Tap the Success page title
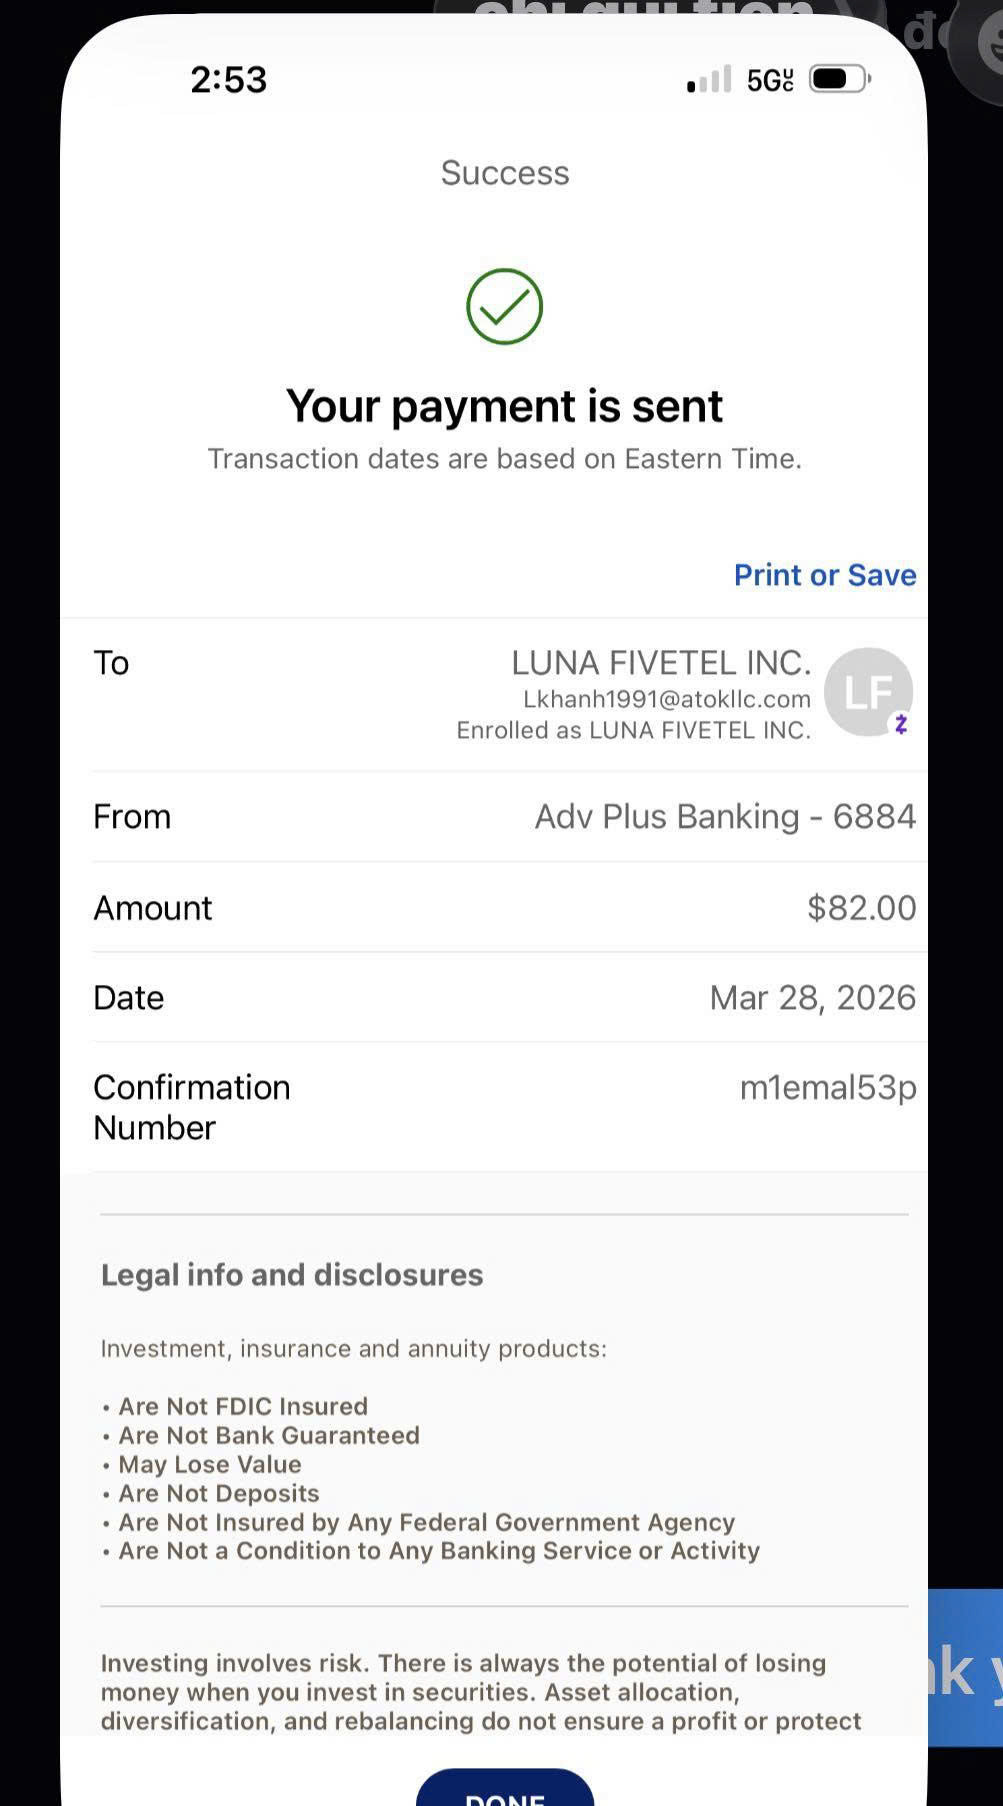The image size is (1003, 1806). click(505, 173)
